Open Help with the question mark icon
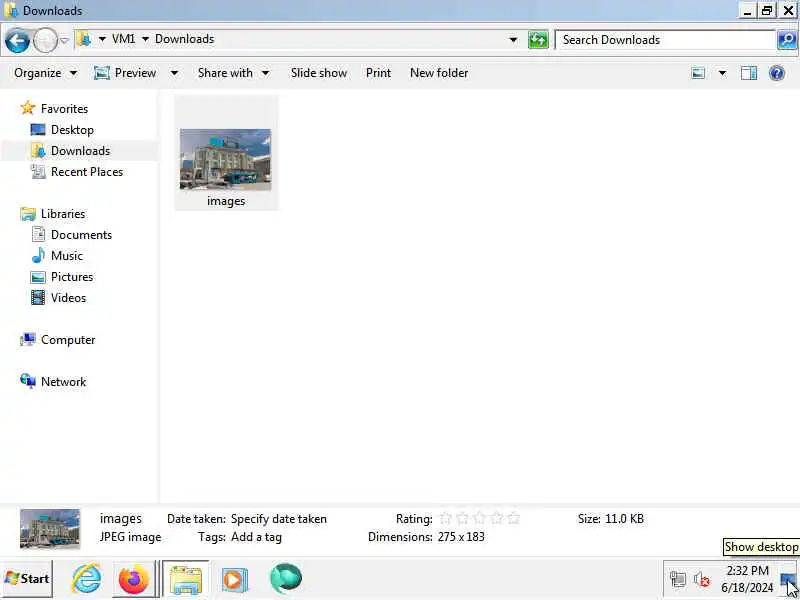The height and width of the screenshot is (600, 800). [777, 73]
